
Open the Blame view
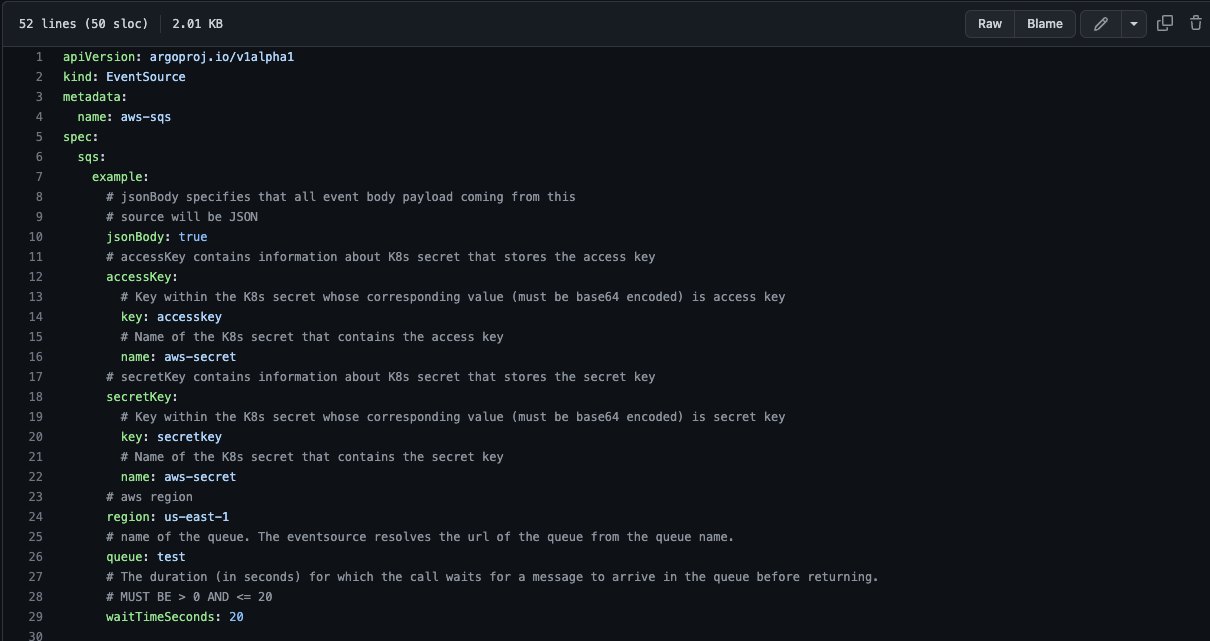pyautogui.click(x=1045, y=24)
